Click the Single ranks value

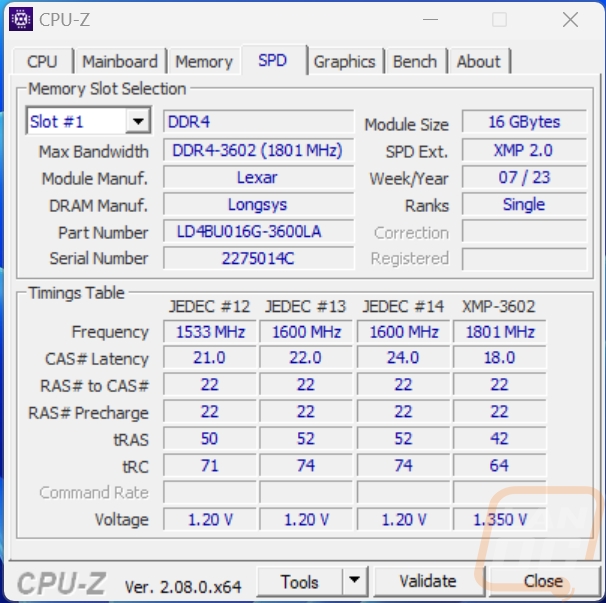[x=524, y=204]
